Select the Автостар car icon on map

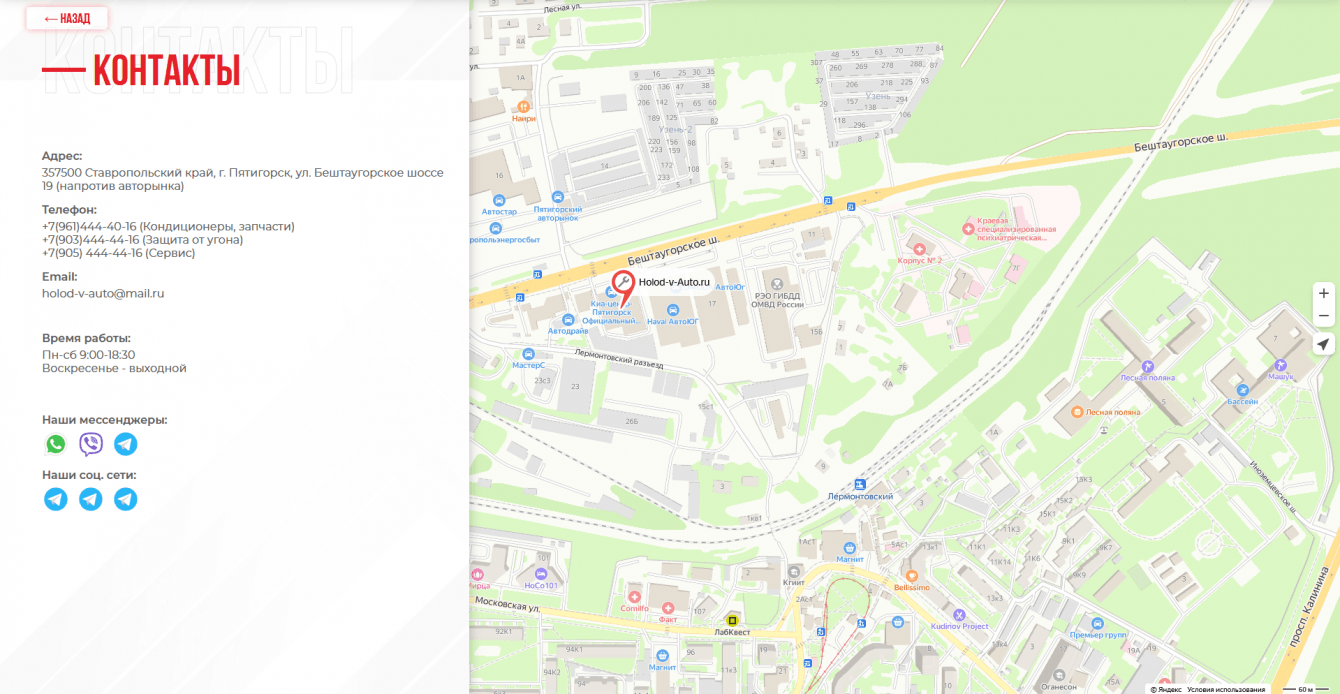[499, 199]
